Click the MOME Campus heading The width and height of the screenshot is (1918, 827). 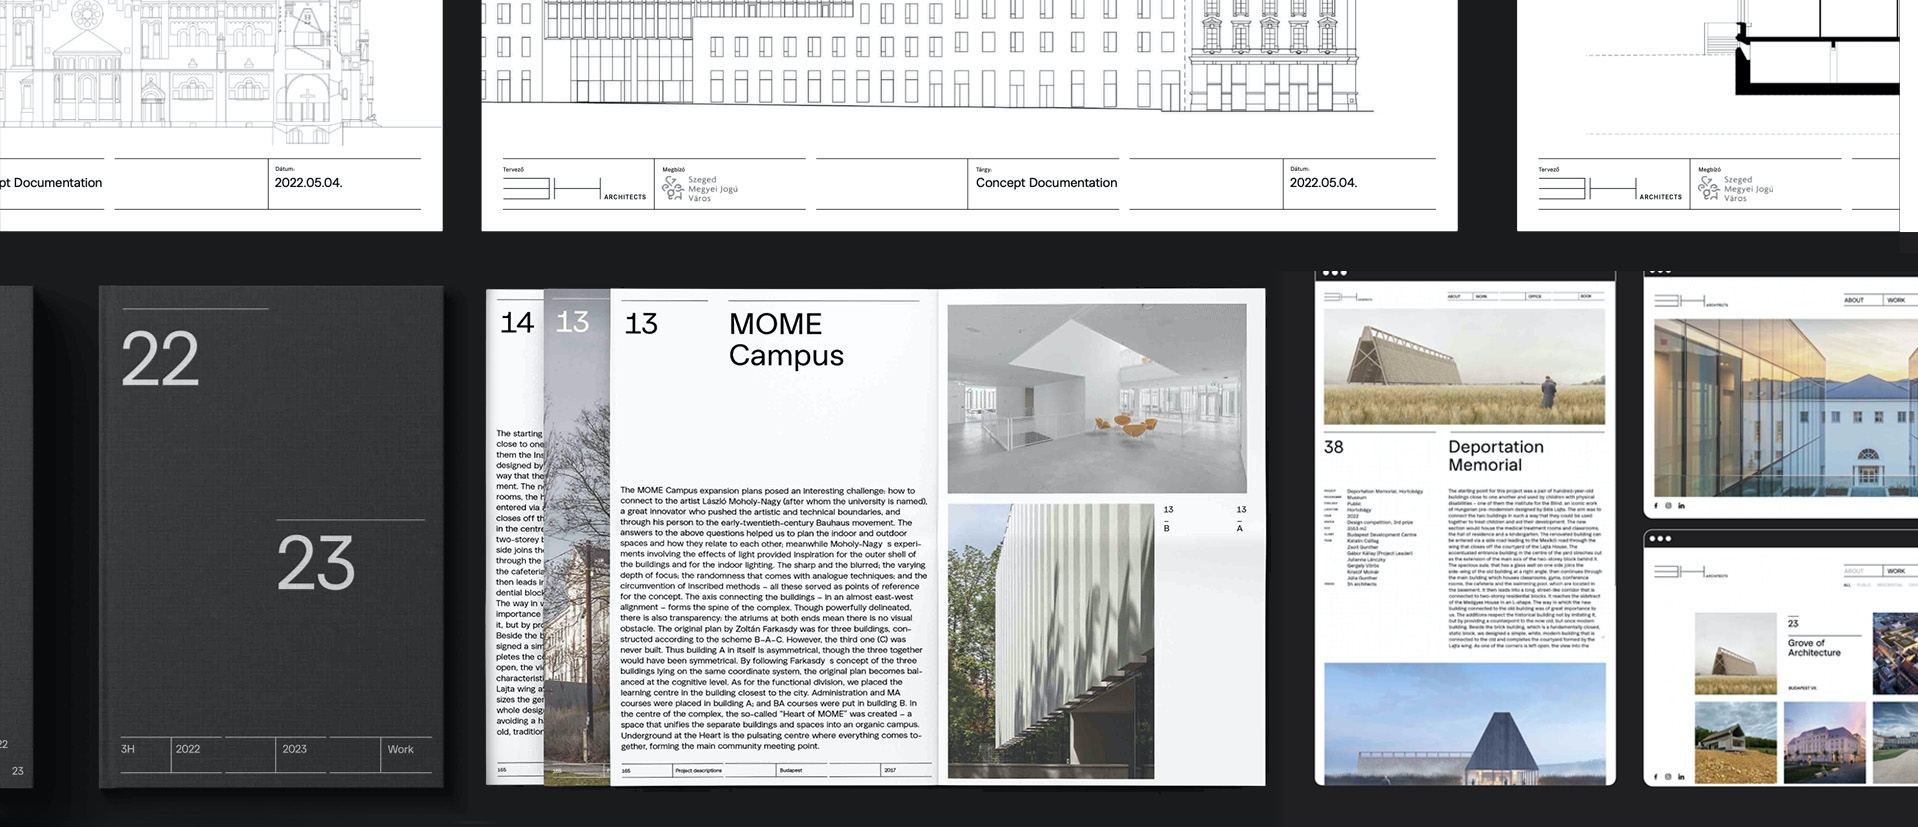tap(786, 339)
